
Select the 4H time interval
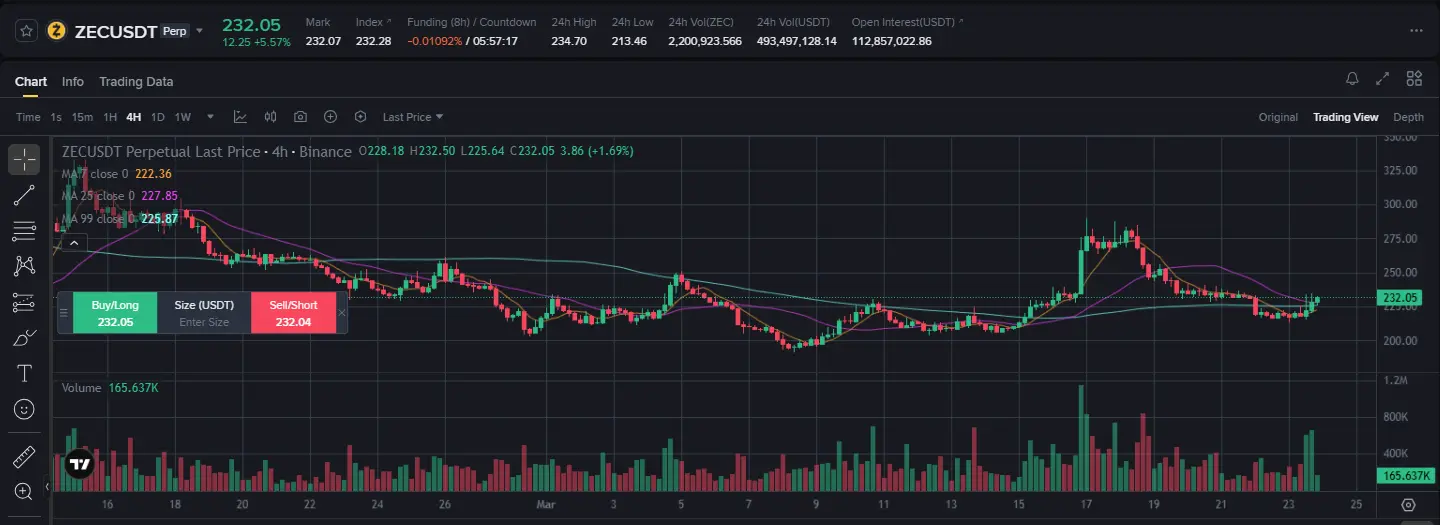point(133,117)
